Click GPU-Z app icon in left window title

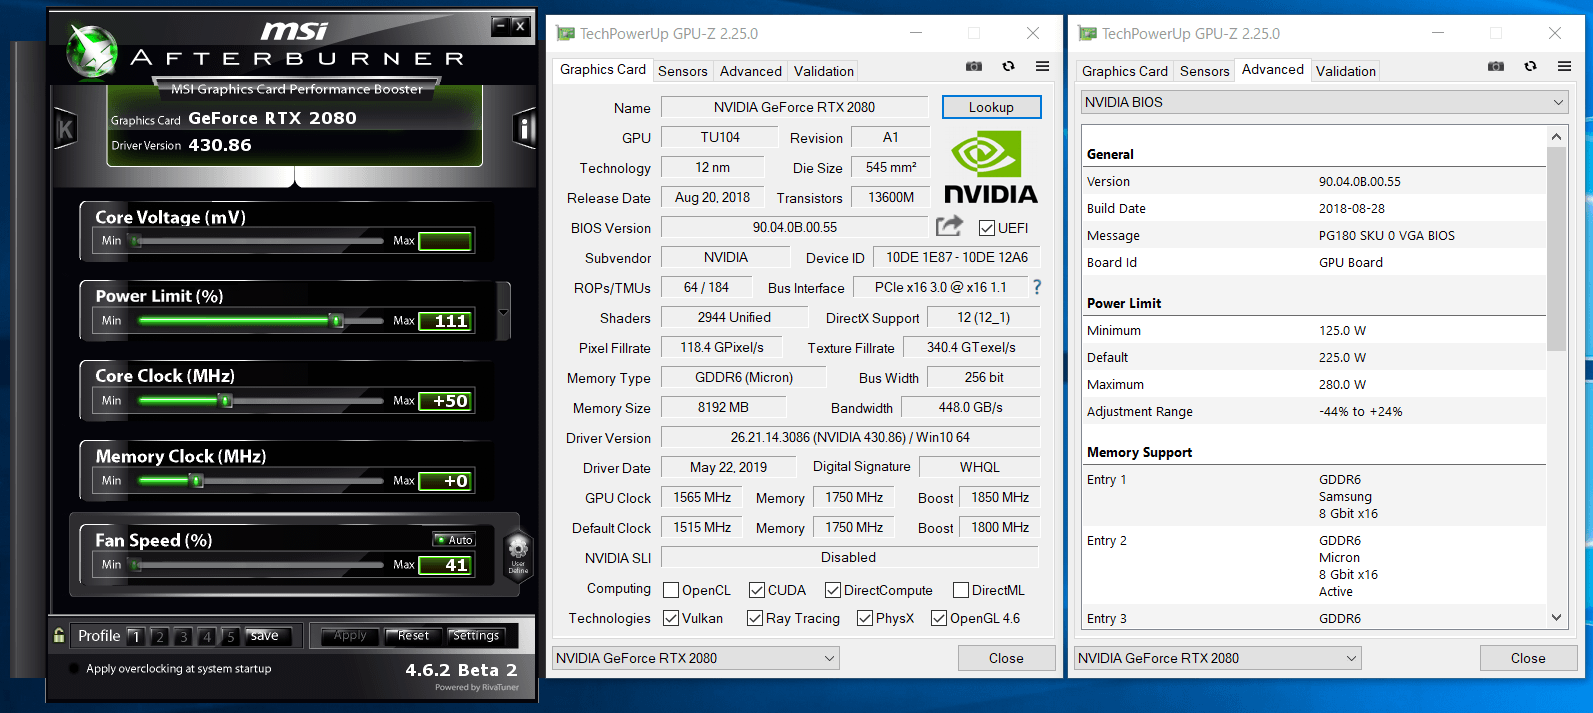[x=566, y=33]
